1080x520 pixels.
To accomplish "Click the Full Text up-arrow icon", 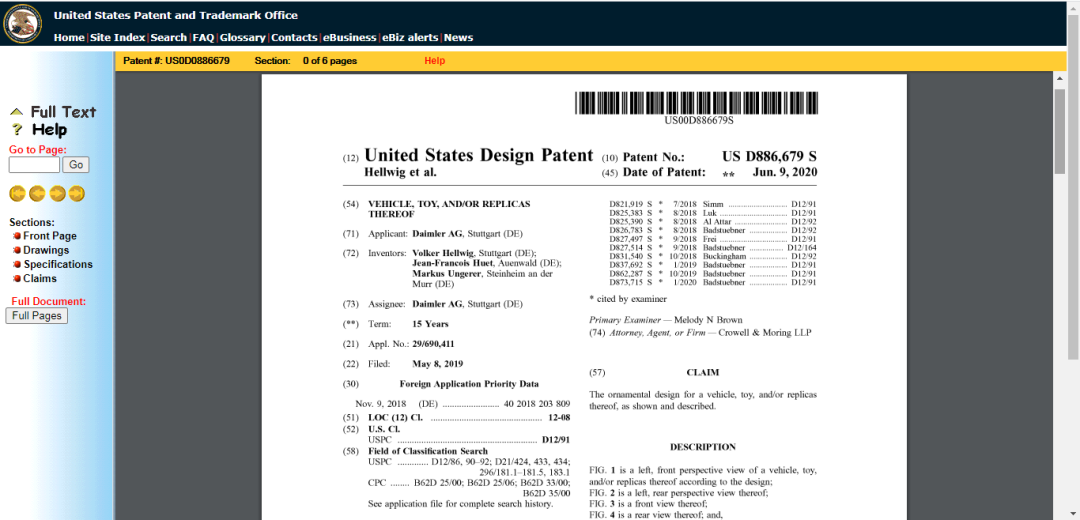I will point(17,112).
